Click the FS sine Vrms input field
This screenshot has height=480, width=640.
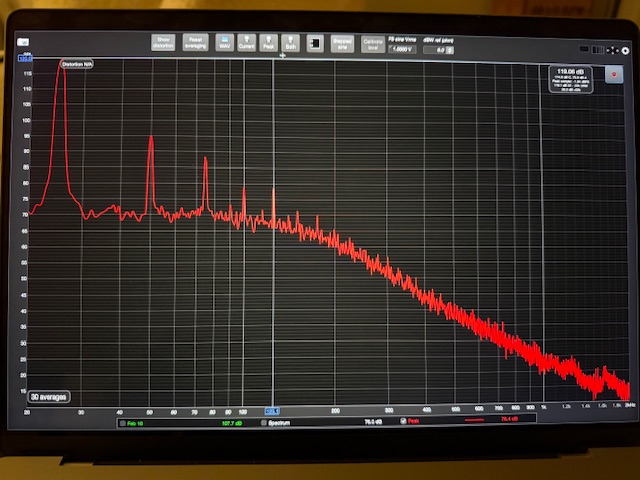pyautogui.click(x=402, y=49)
